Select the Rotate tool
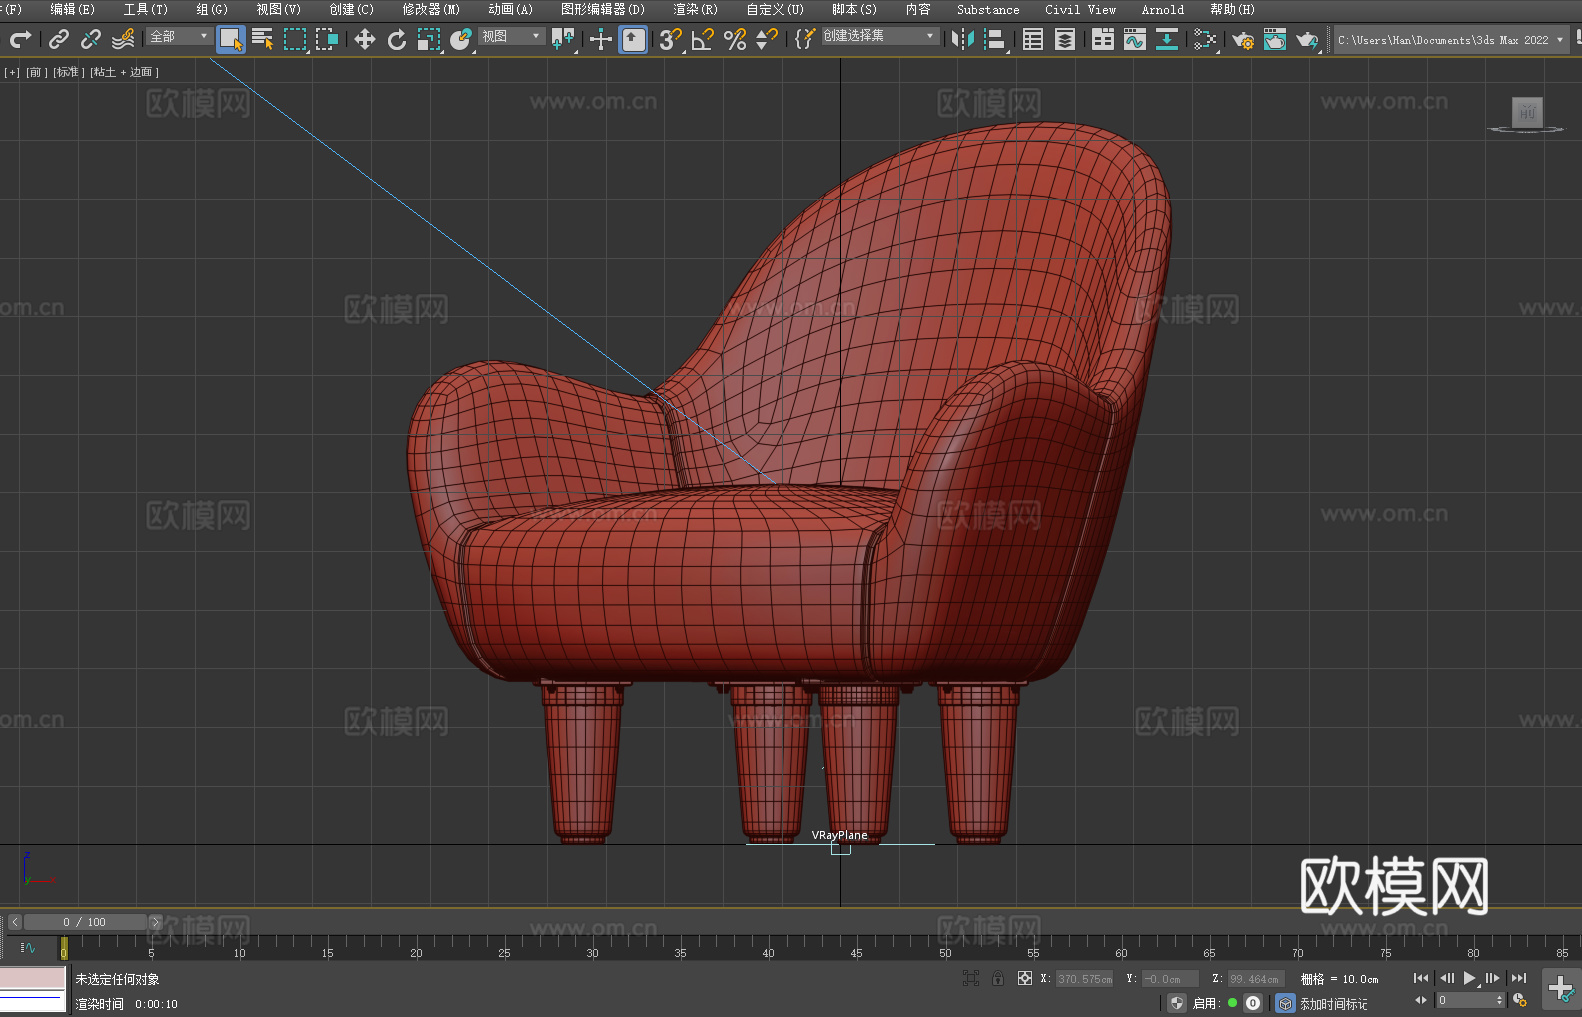The height and width of the screenshot is (1017, 1582). tap(397, 39)
